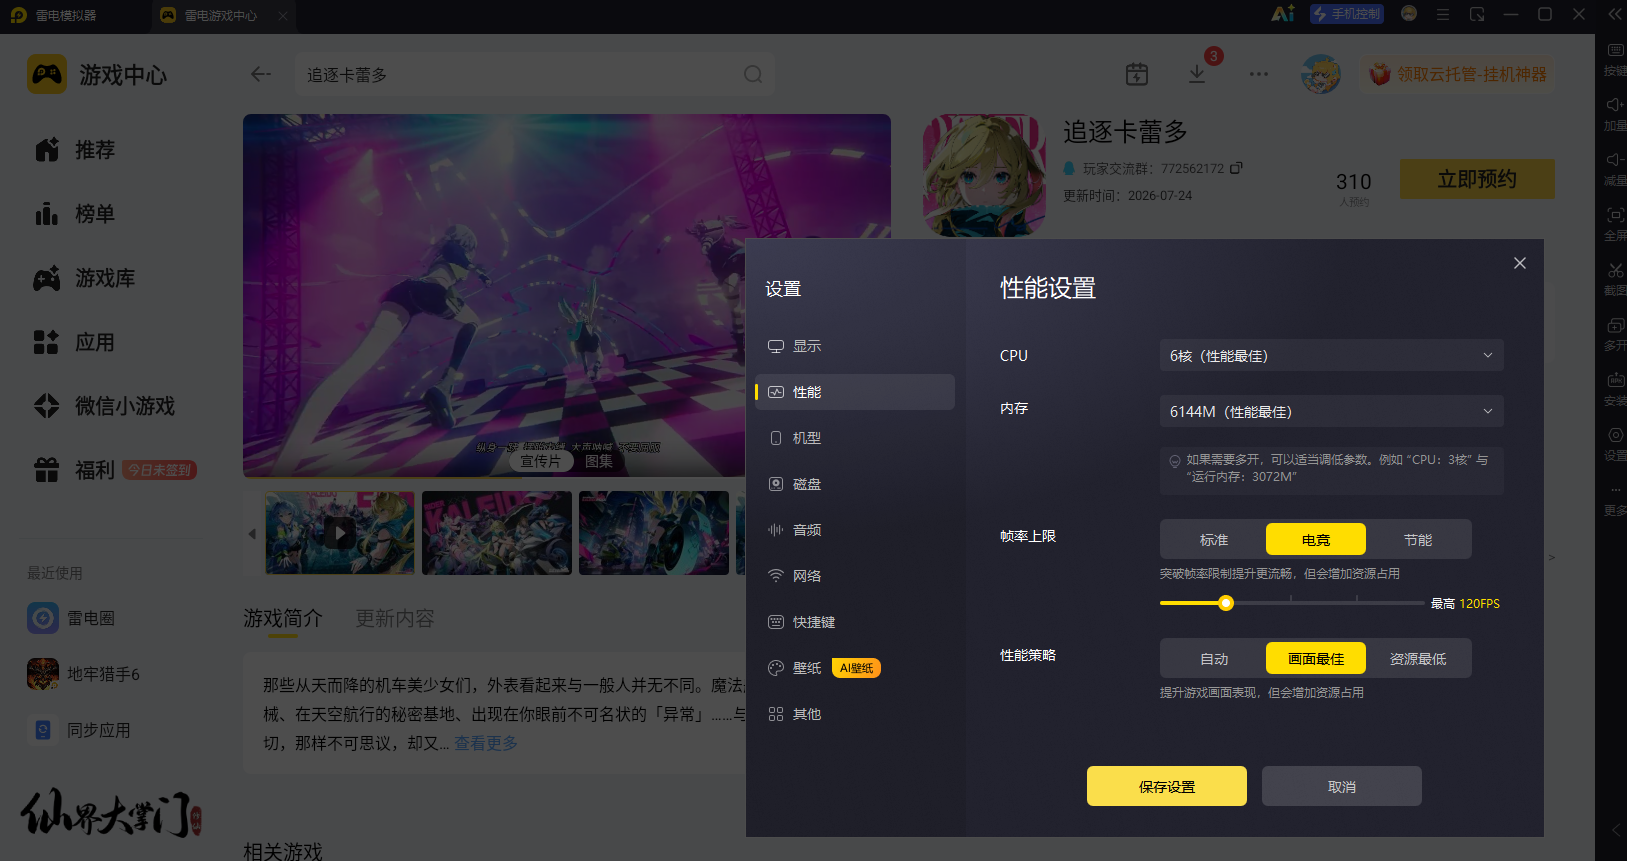Go back with the left arrow icon
This screenshot has height=861, width=1627.
[261, 74]
